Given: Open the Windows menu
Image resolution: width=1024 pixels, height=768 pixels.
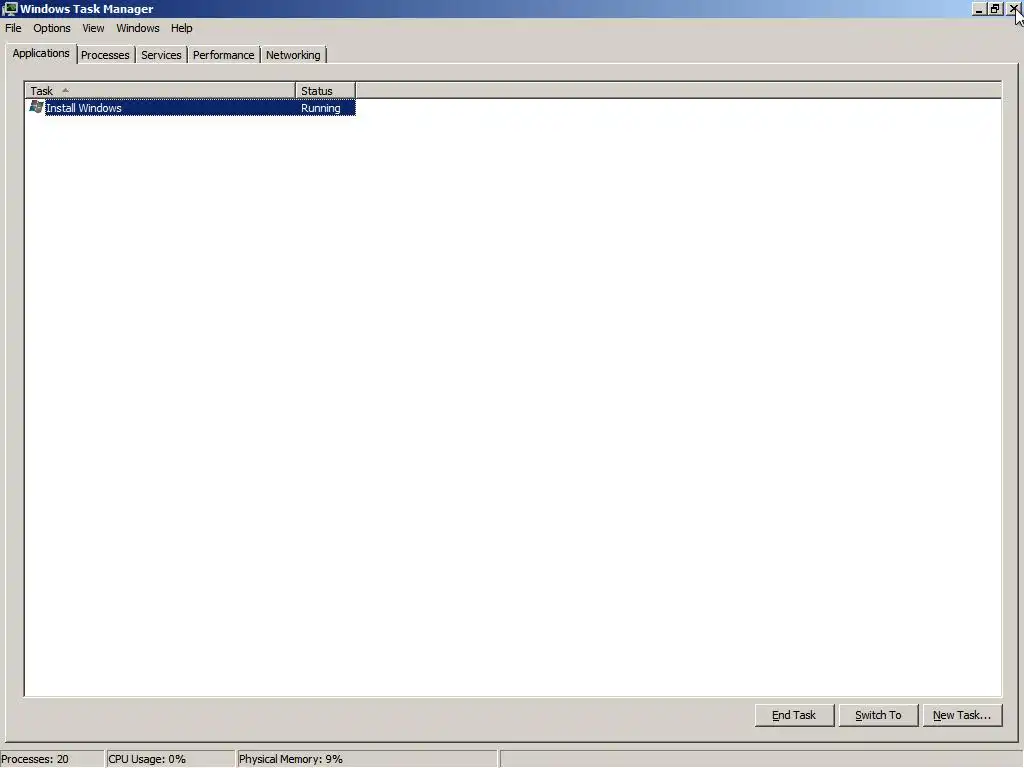Looking at the screenshot, I should [x=138, y=28].
